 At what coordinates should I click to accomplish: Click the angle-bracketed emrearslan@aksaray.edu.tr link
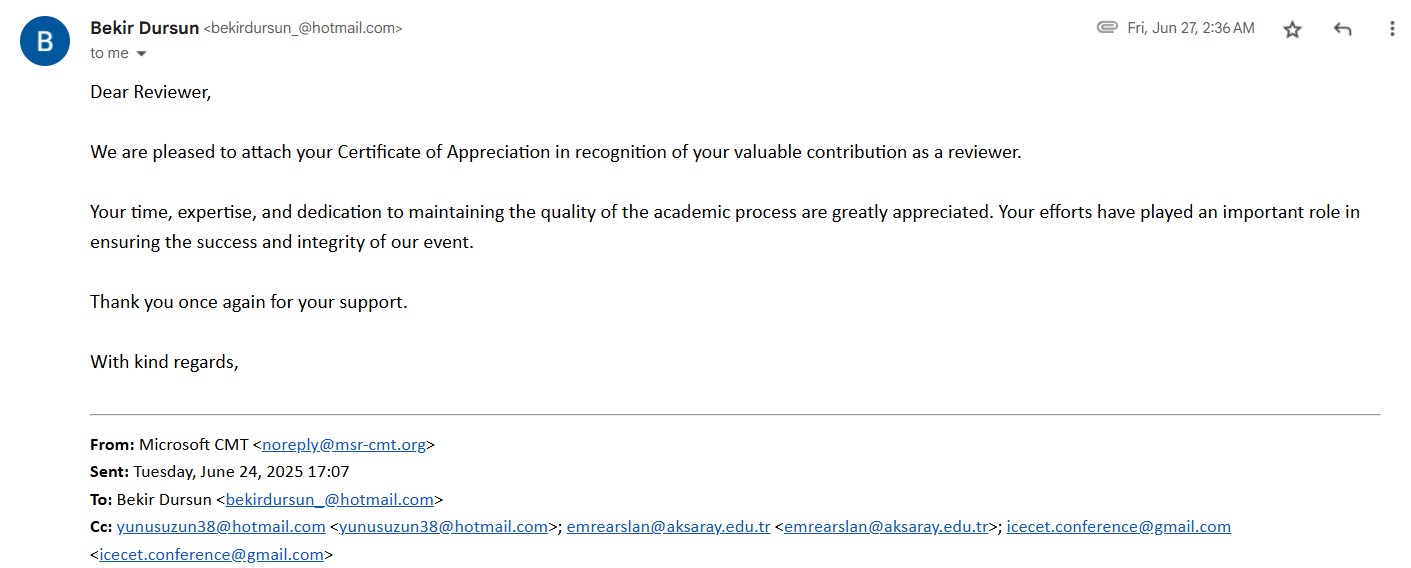(x=885, y=526)
